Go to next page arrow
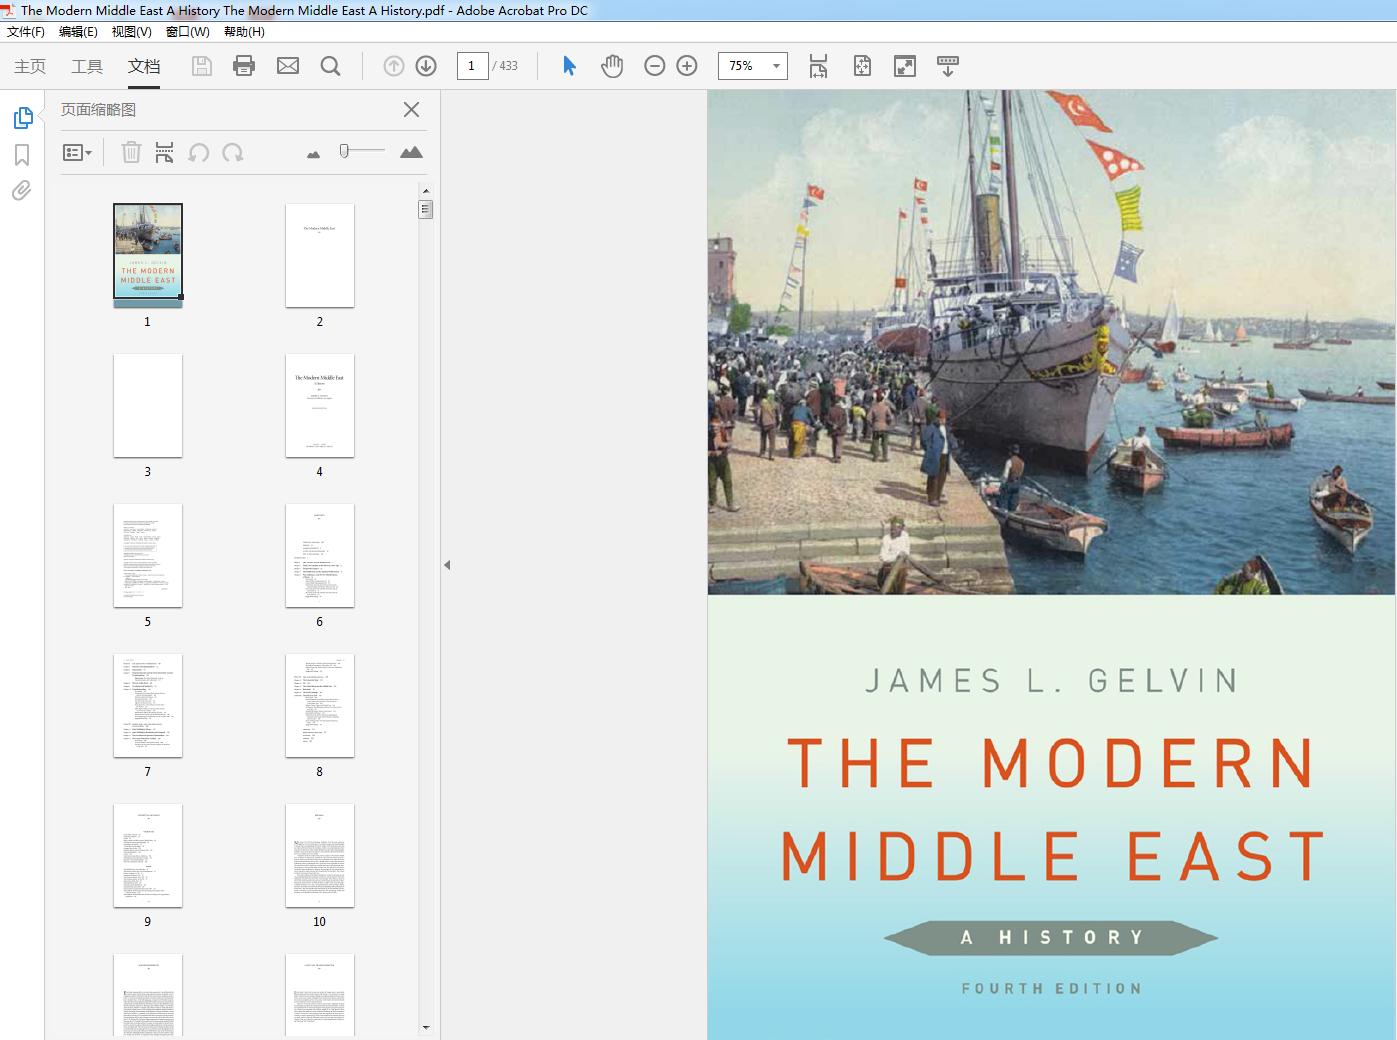This screenshot has width=1397, height=1040. [x=426, y=66]
